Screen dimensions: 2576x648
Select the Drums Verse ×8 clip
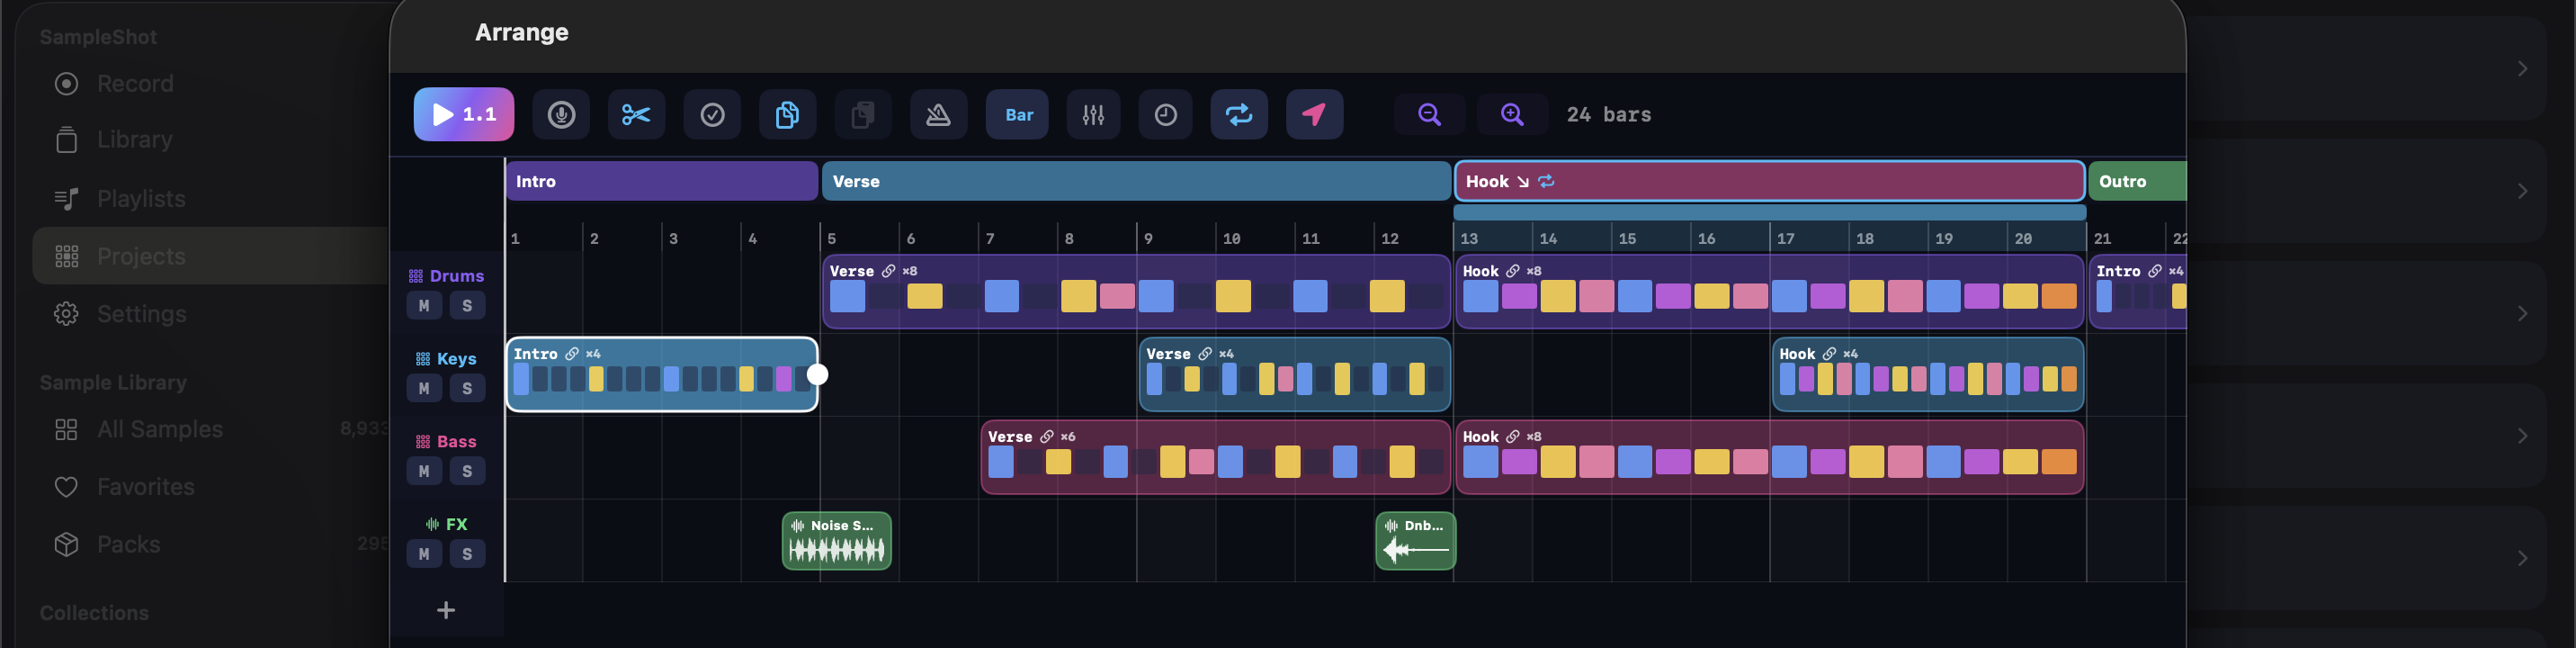click(x=1136, y=291)
